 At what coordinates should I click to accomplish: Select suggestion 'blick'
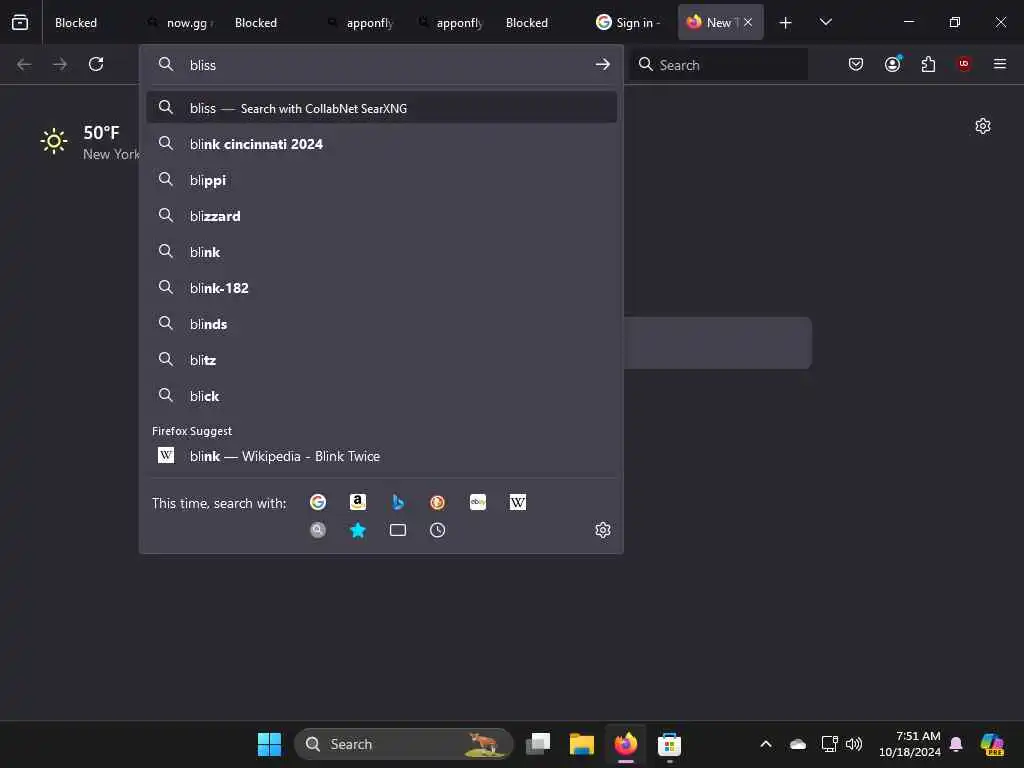coord(381,395)
